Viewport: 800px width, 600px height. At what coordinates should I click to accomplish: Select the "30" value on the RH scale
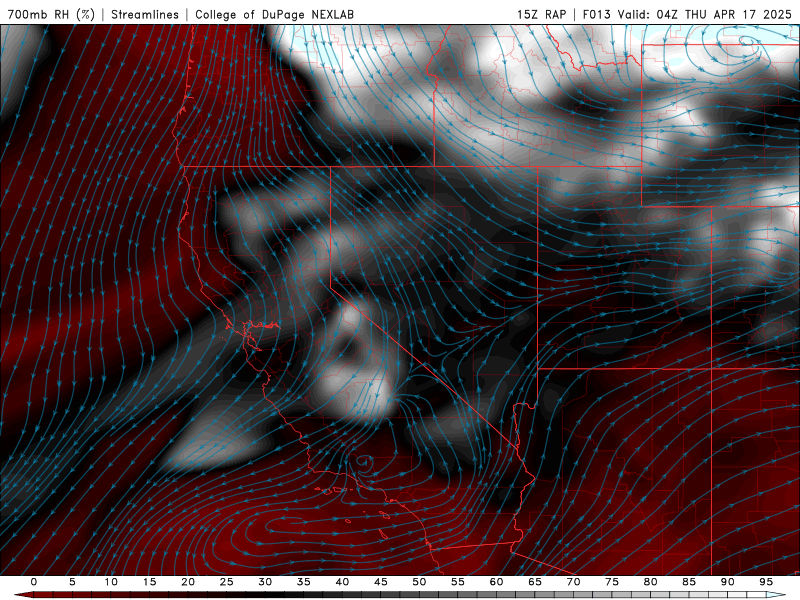pyautogui.click(x=265, y=582)
